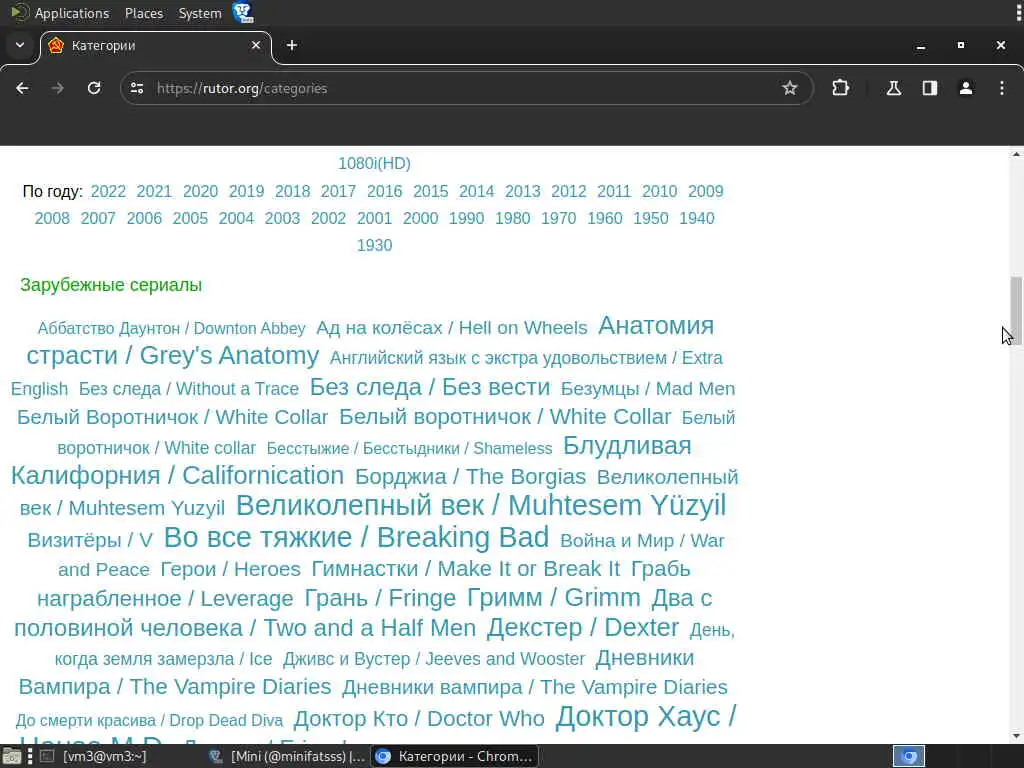Open Грань / Fringe link
Screen dimensions: 1024x768
coord(380,598)
